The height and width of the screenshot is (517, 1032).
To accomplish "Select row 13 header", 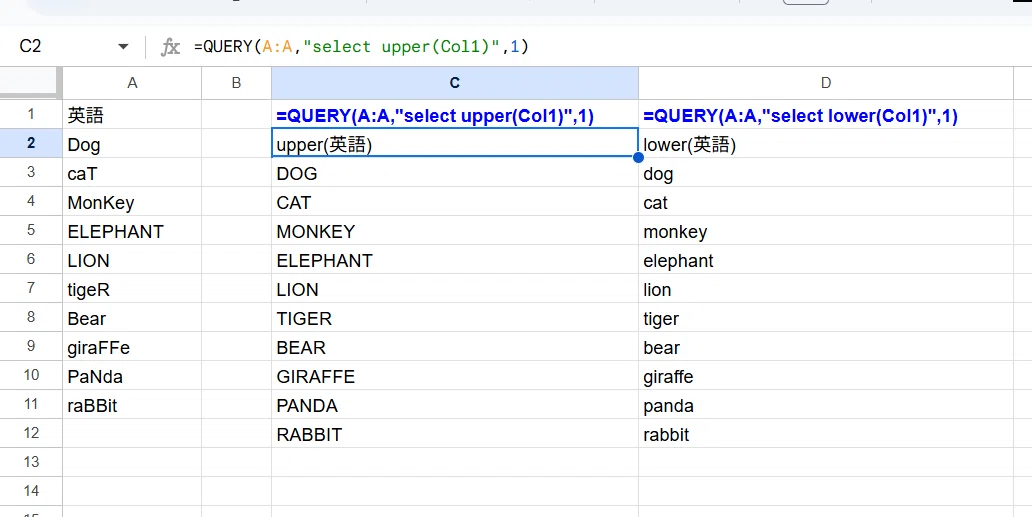I will coord(31,462).
